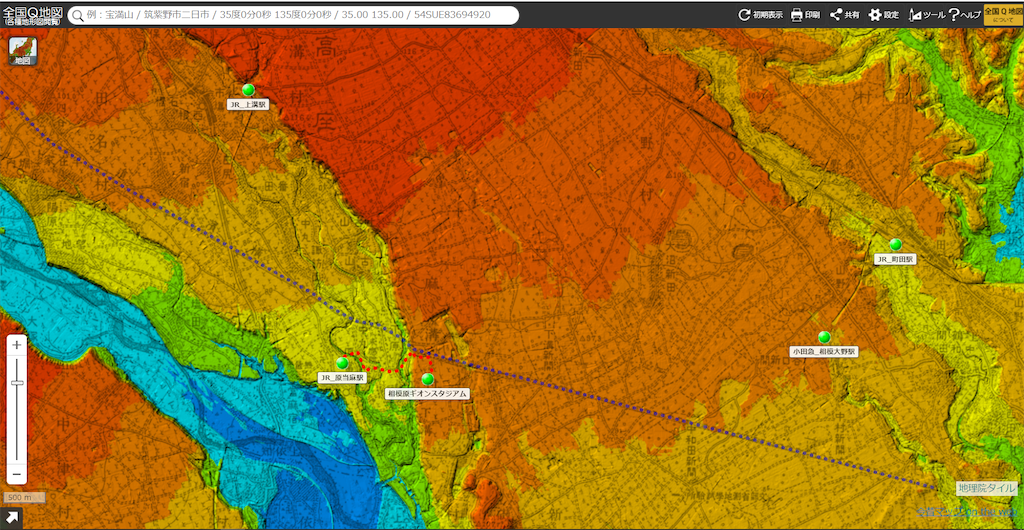Click the zoom slider handle
Image resolution: width=1024 pixels, height=530 pixels.
[x=17, y=384]
